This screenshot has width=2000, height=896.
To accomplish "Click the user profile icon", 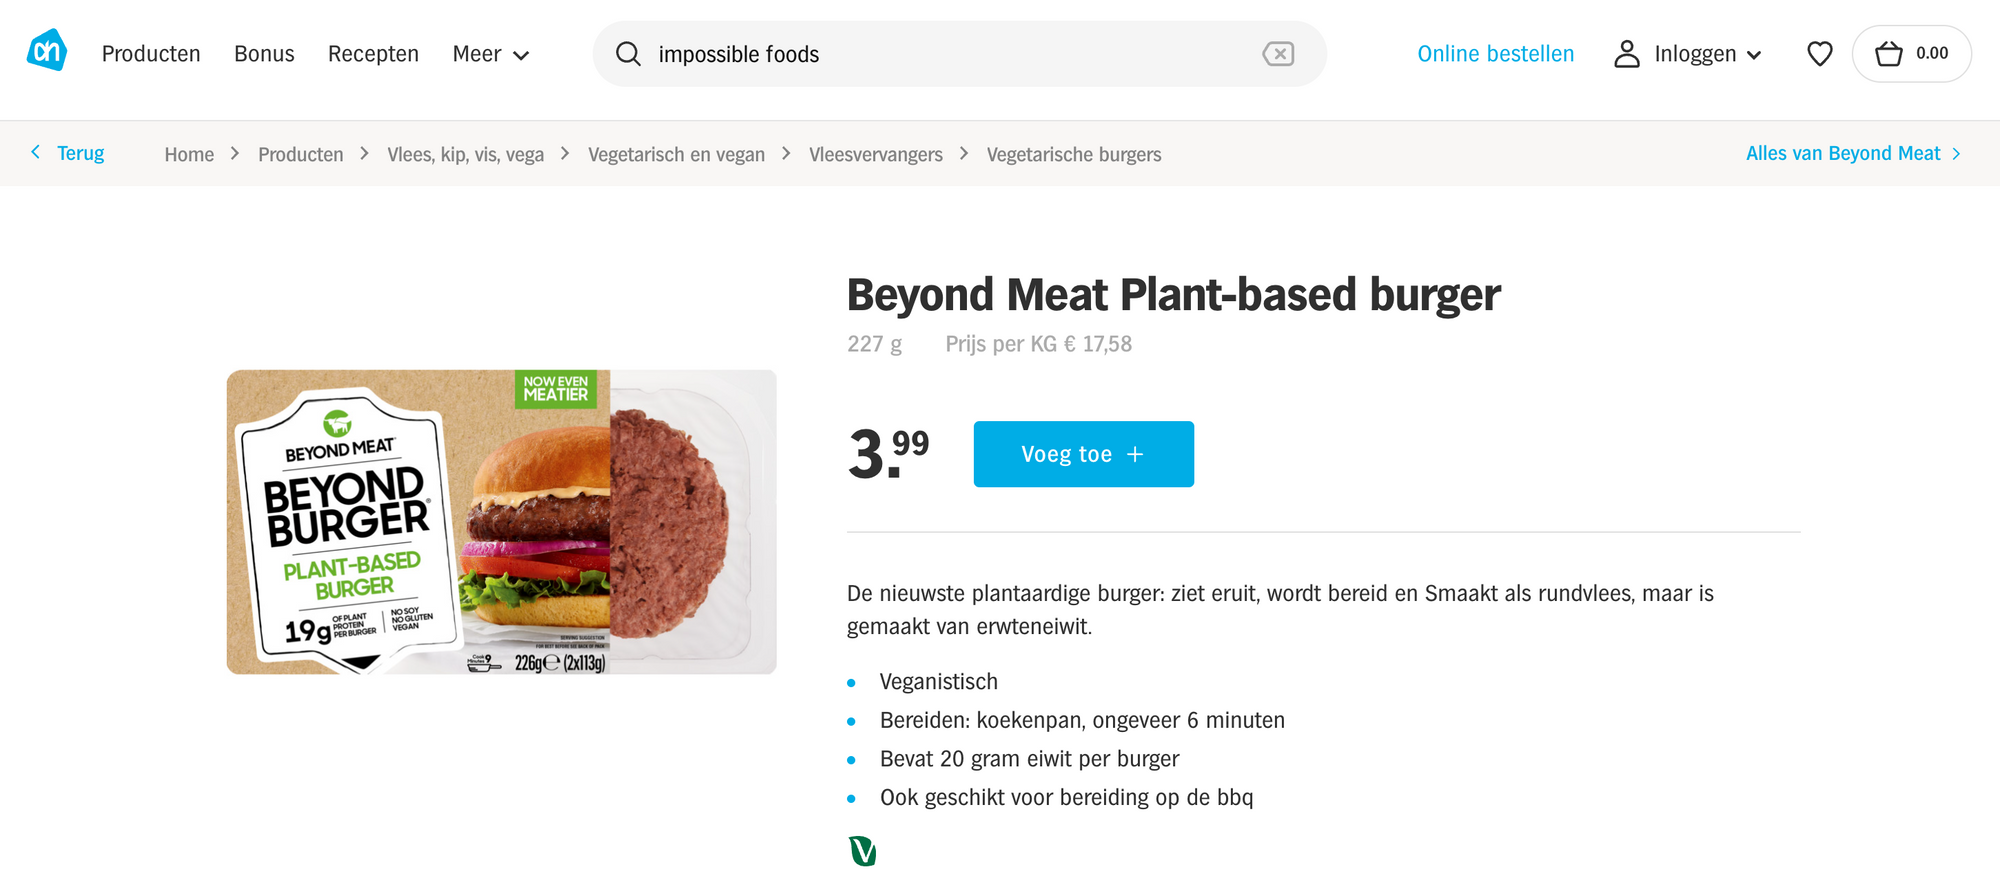I will coord(1627,54).
